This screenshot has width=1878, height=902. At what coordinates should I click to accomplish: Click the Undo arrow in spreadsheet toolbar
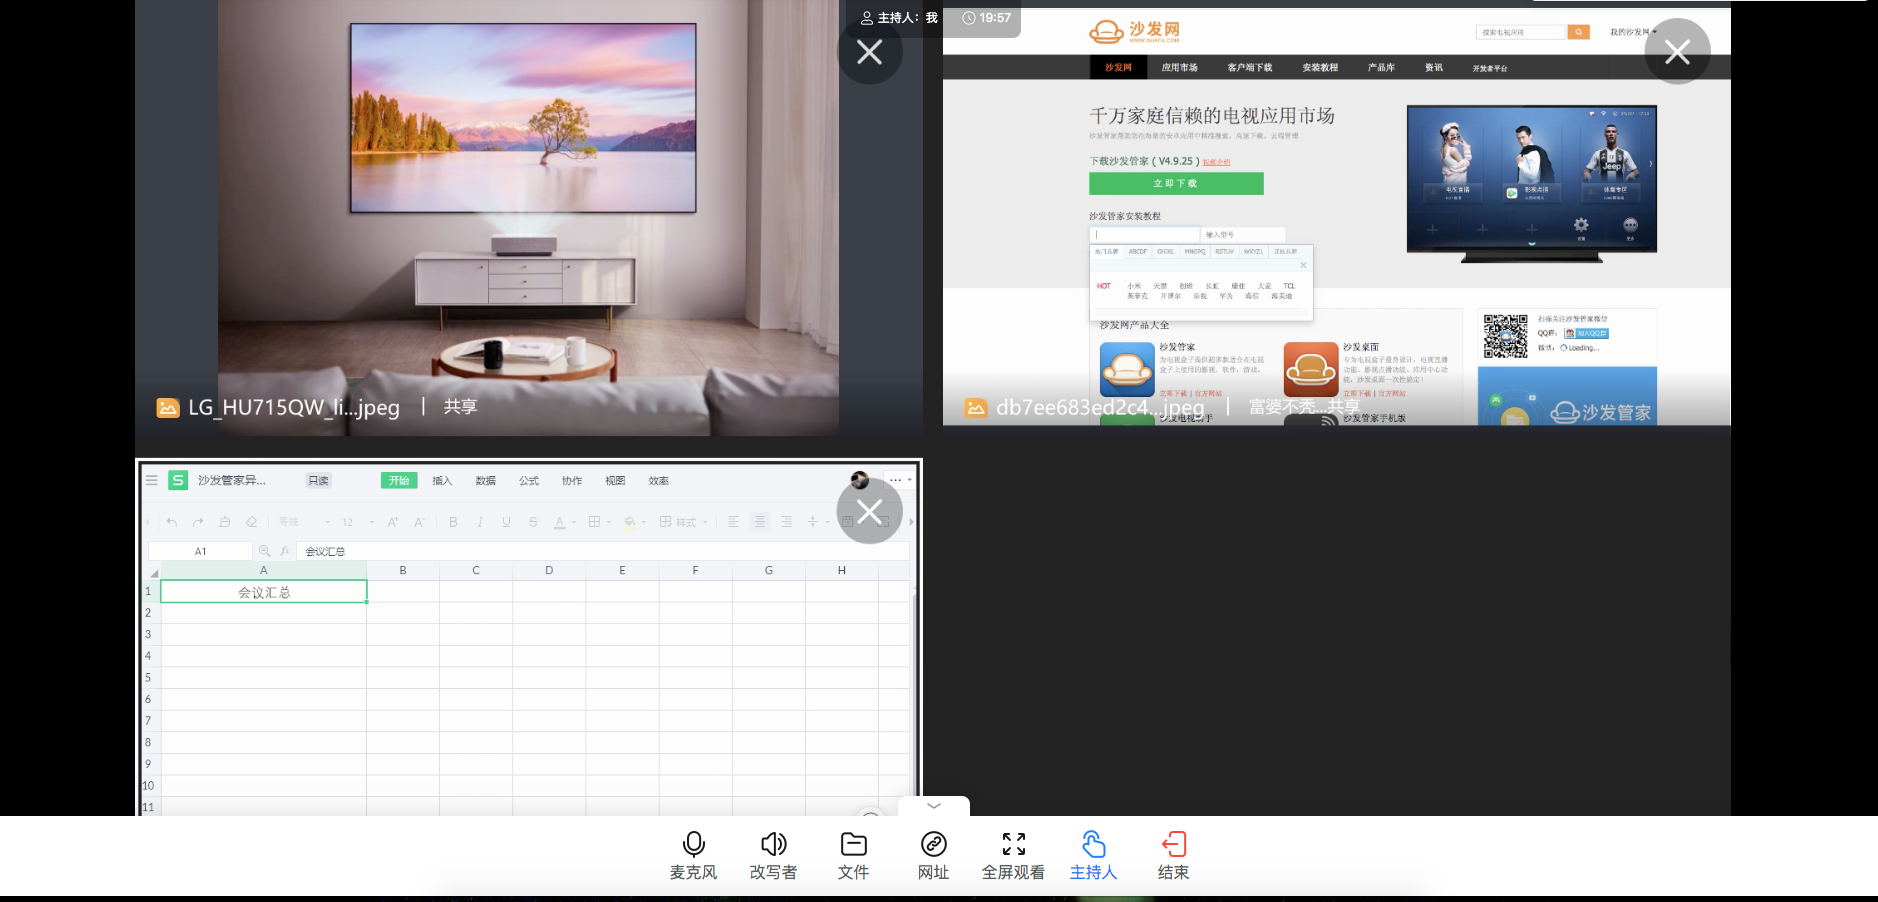pos(172,522)
